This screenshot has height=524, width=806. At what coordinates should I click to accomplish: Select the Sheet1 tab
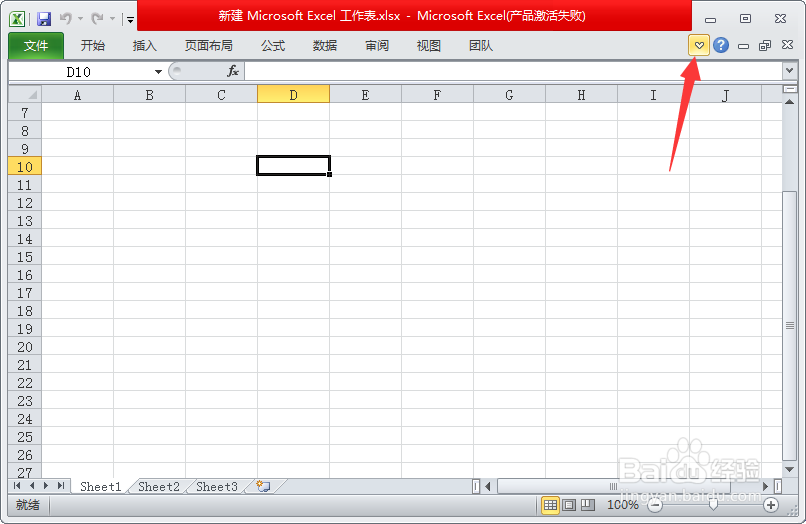tap(100, 486)
